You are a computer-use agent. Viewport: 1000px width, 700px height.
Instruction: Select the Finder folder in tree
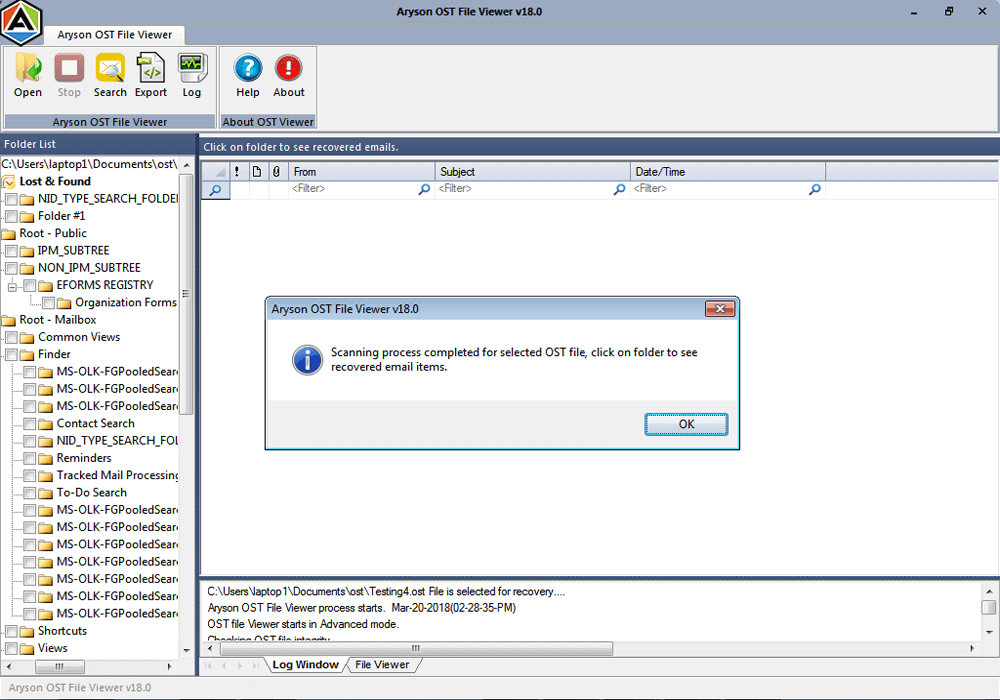click(x=54, y=354)
